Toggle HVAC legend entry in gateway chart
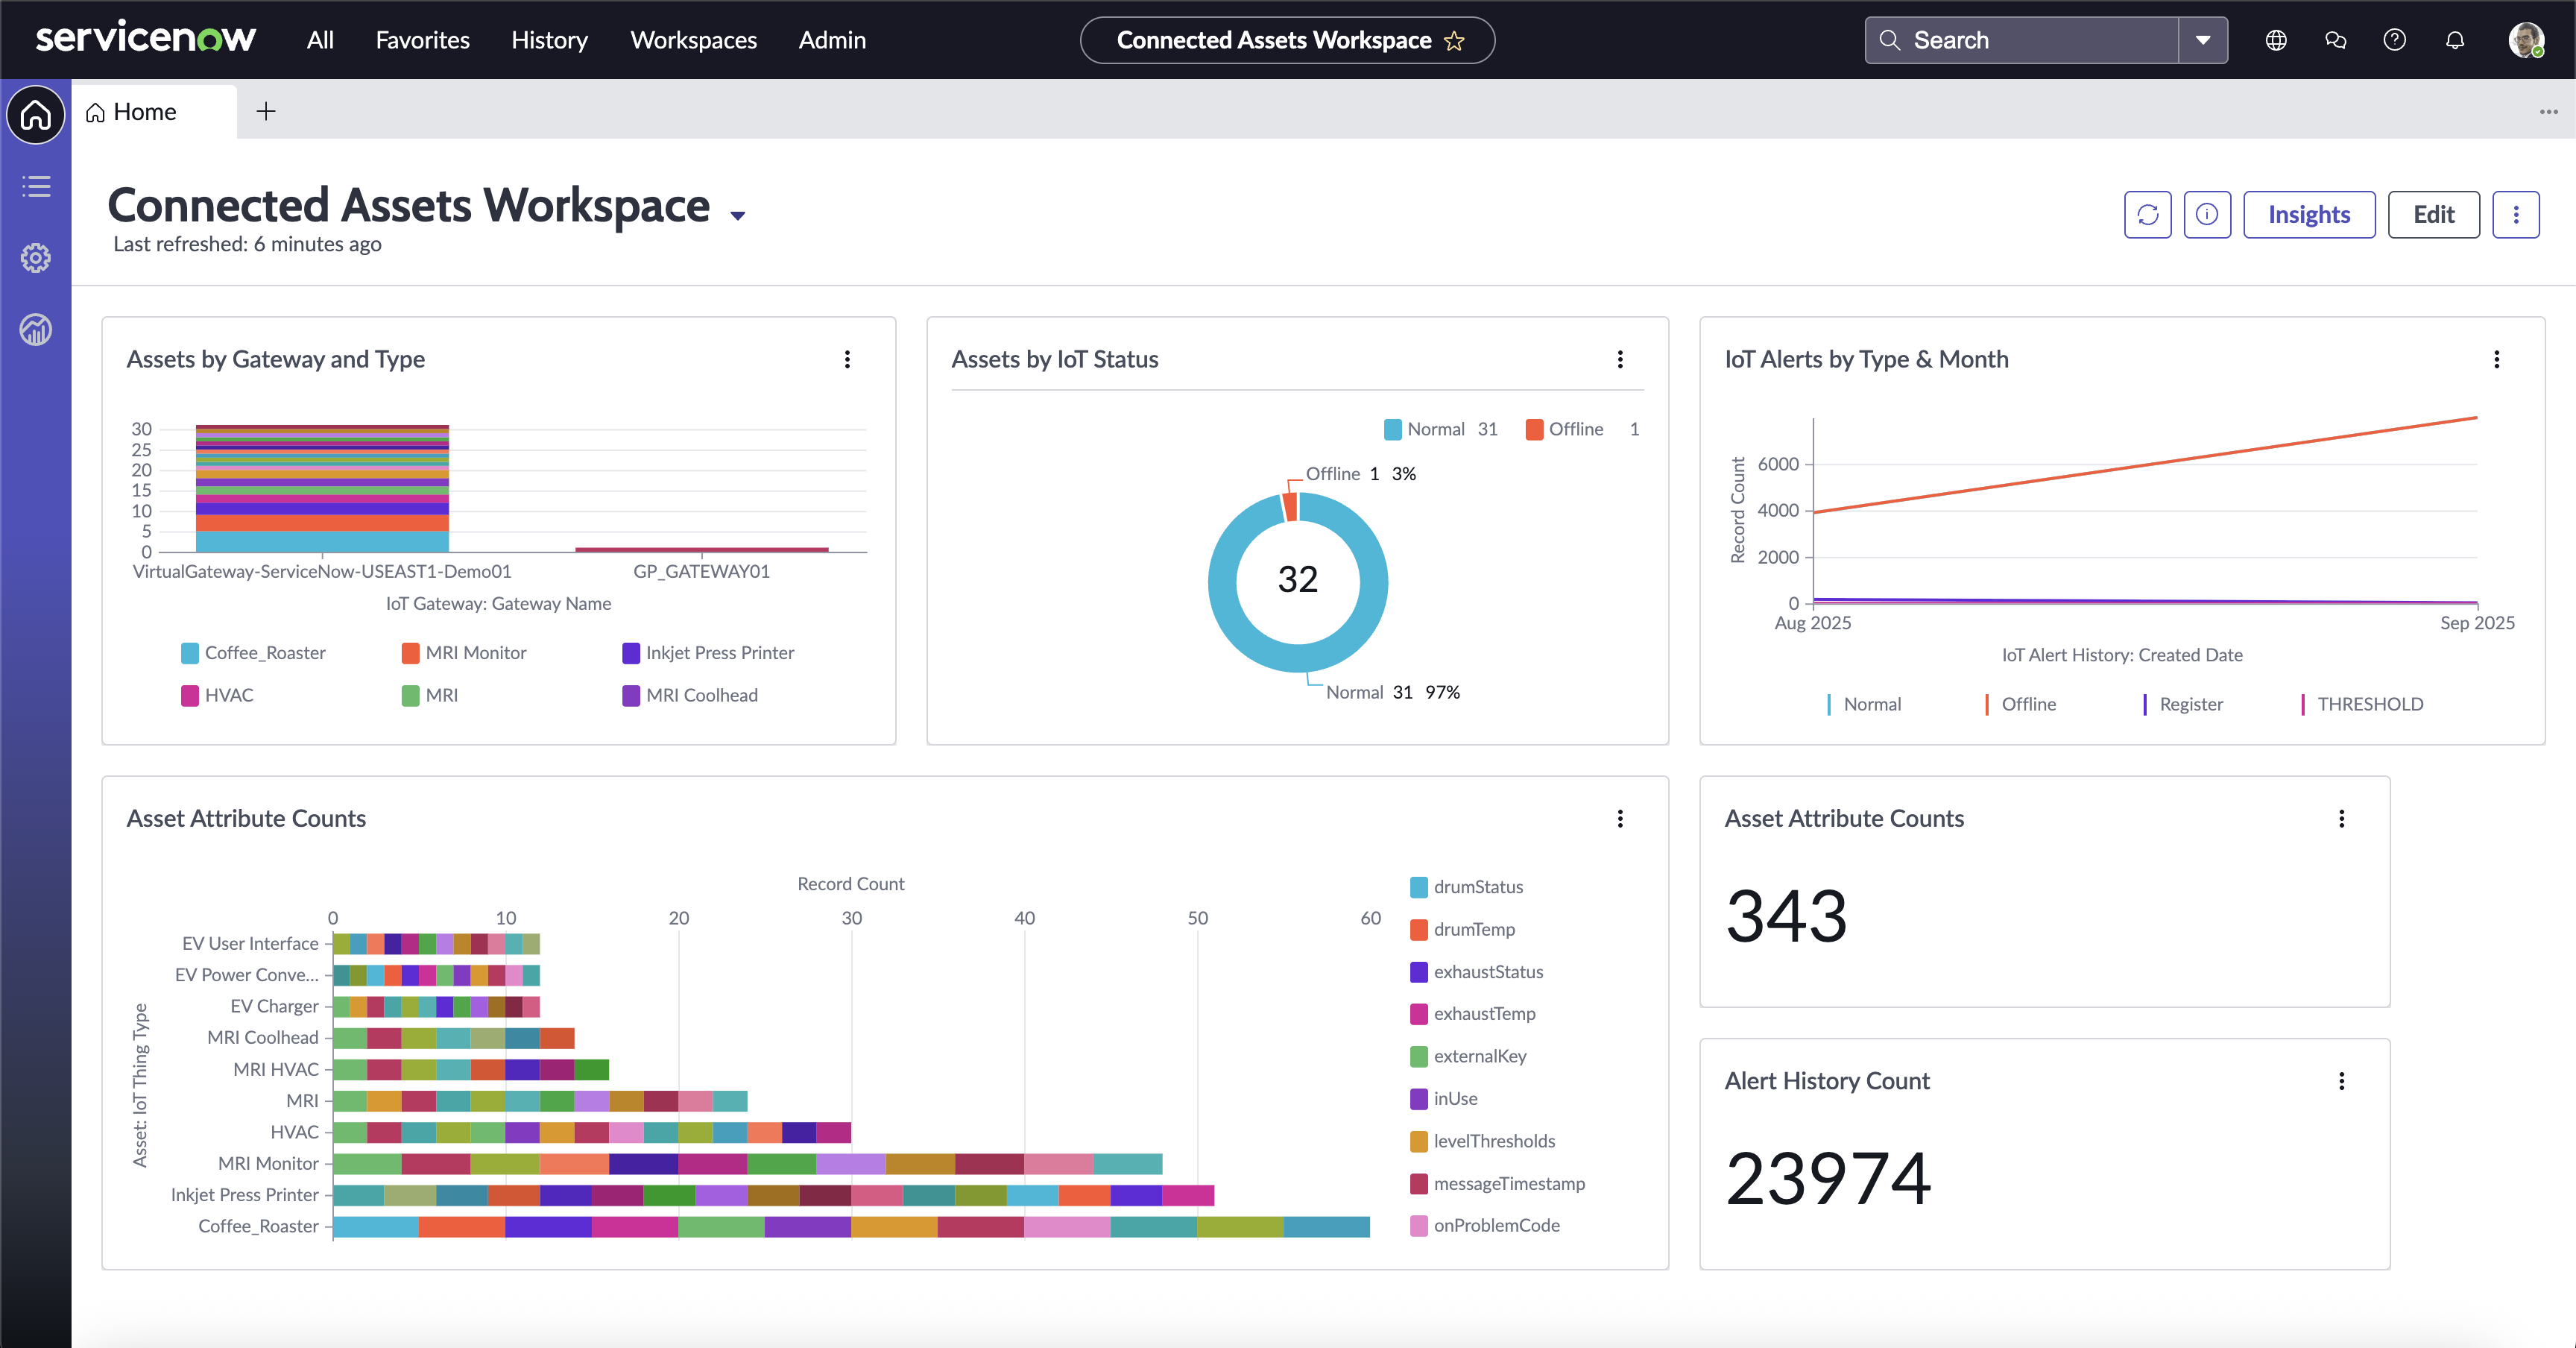 [x=217, y=695]
